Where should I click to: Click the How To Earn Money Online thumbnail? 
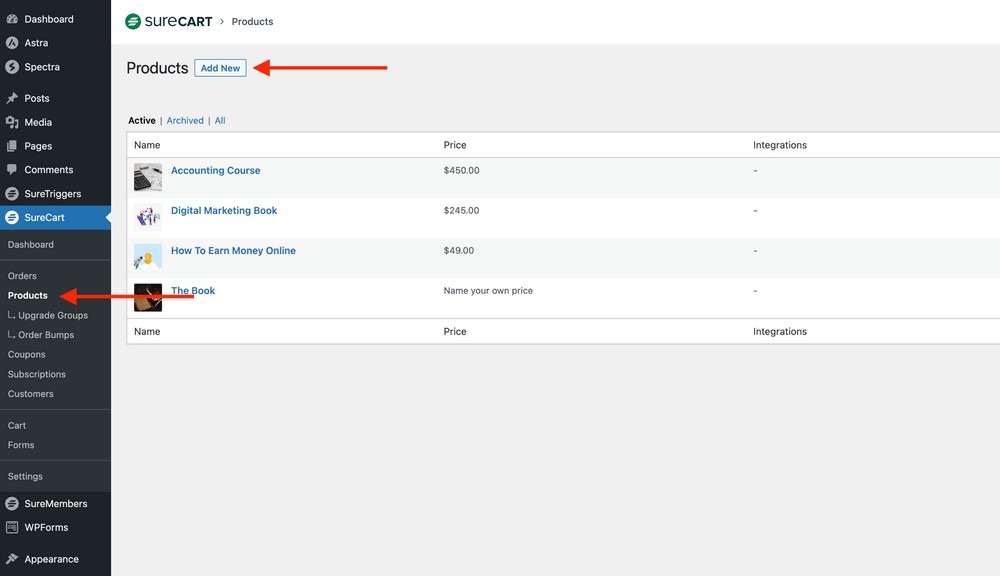(x=148, y=257)
